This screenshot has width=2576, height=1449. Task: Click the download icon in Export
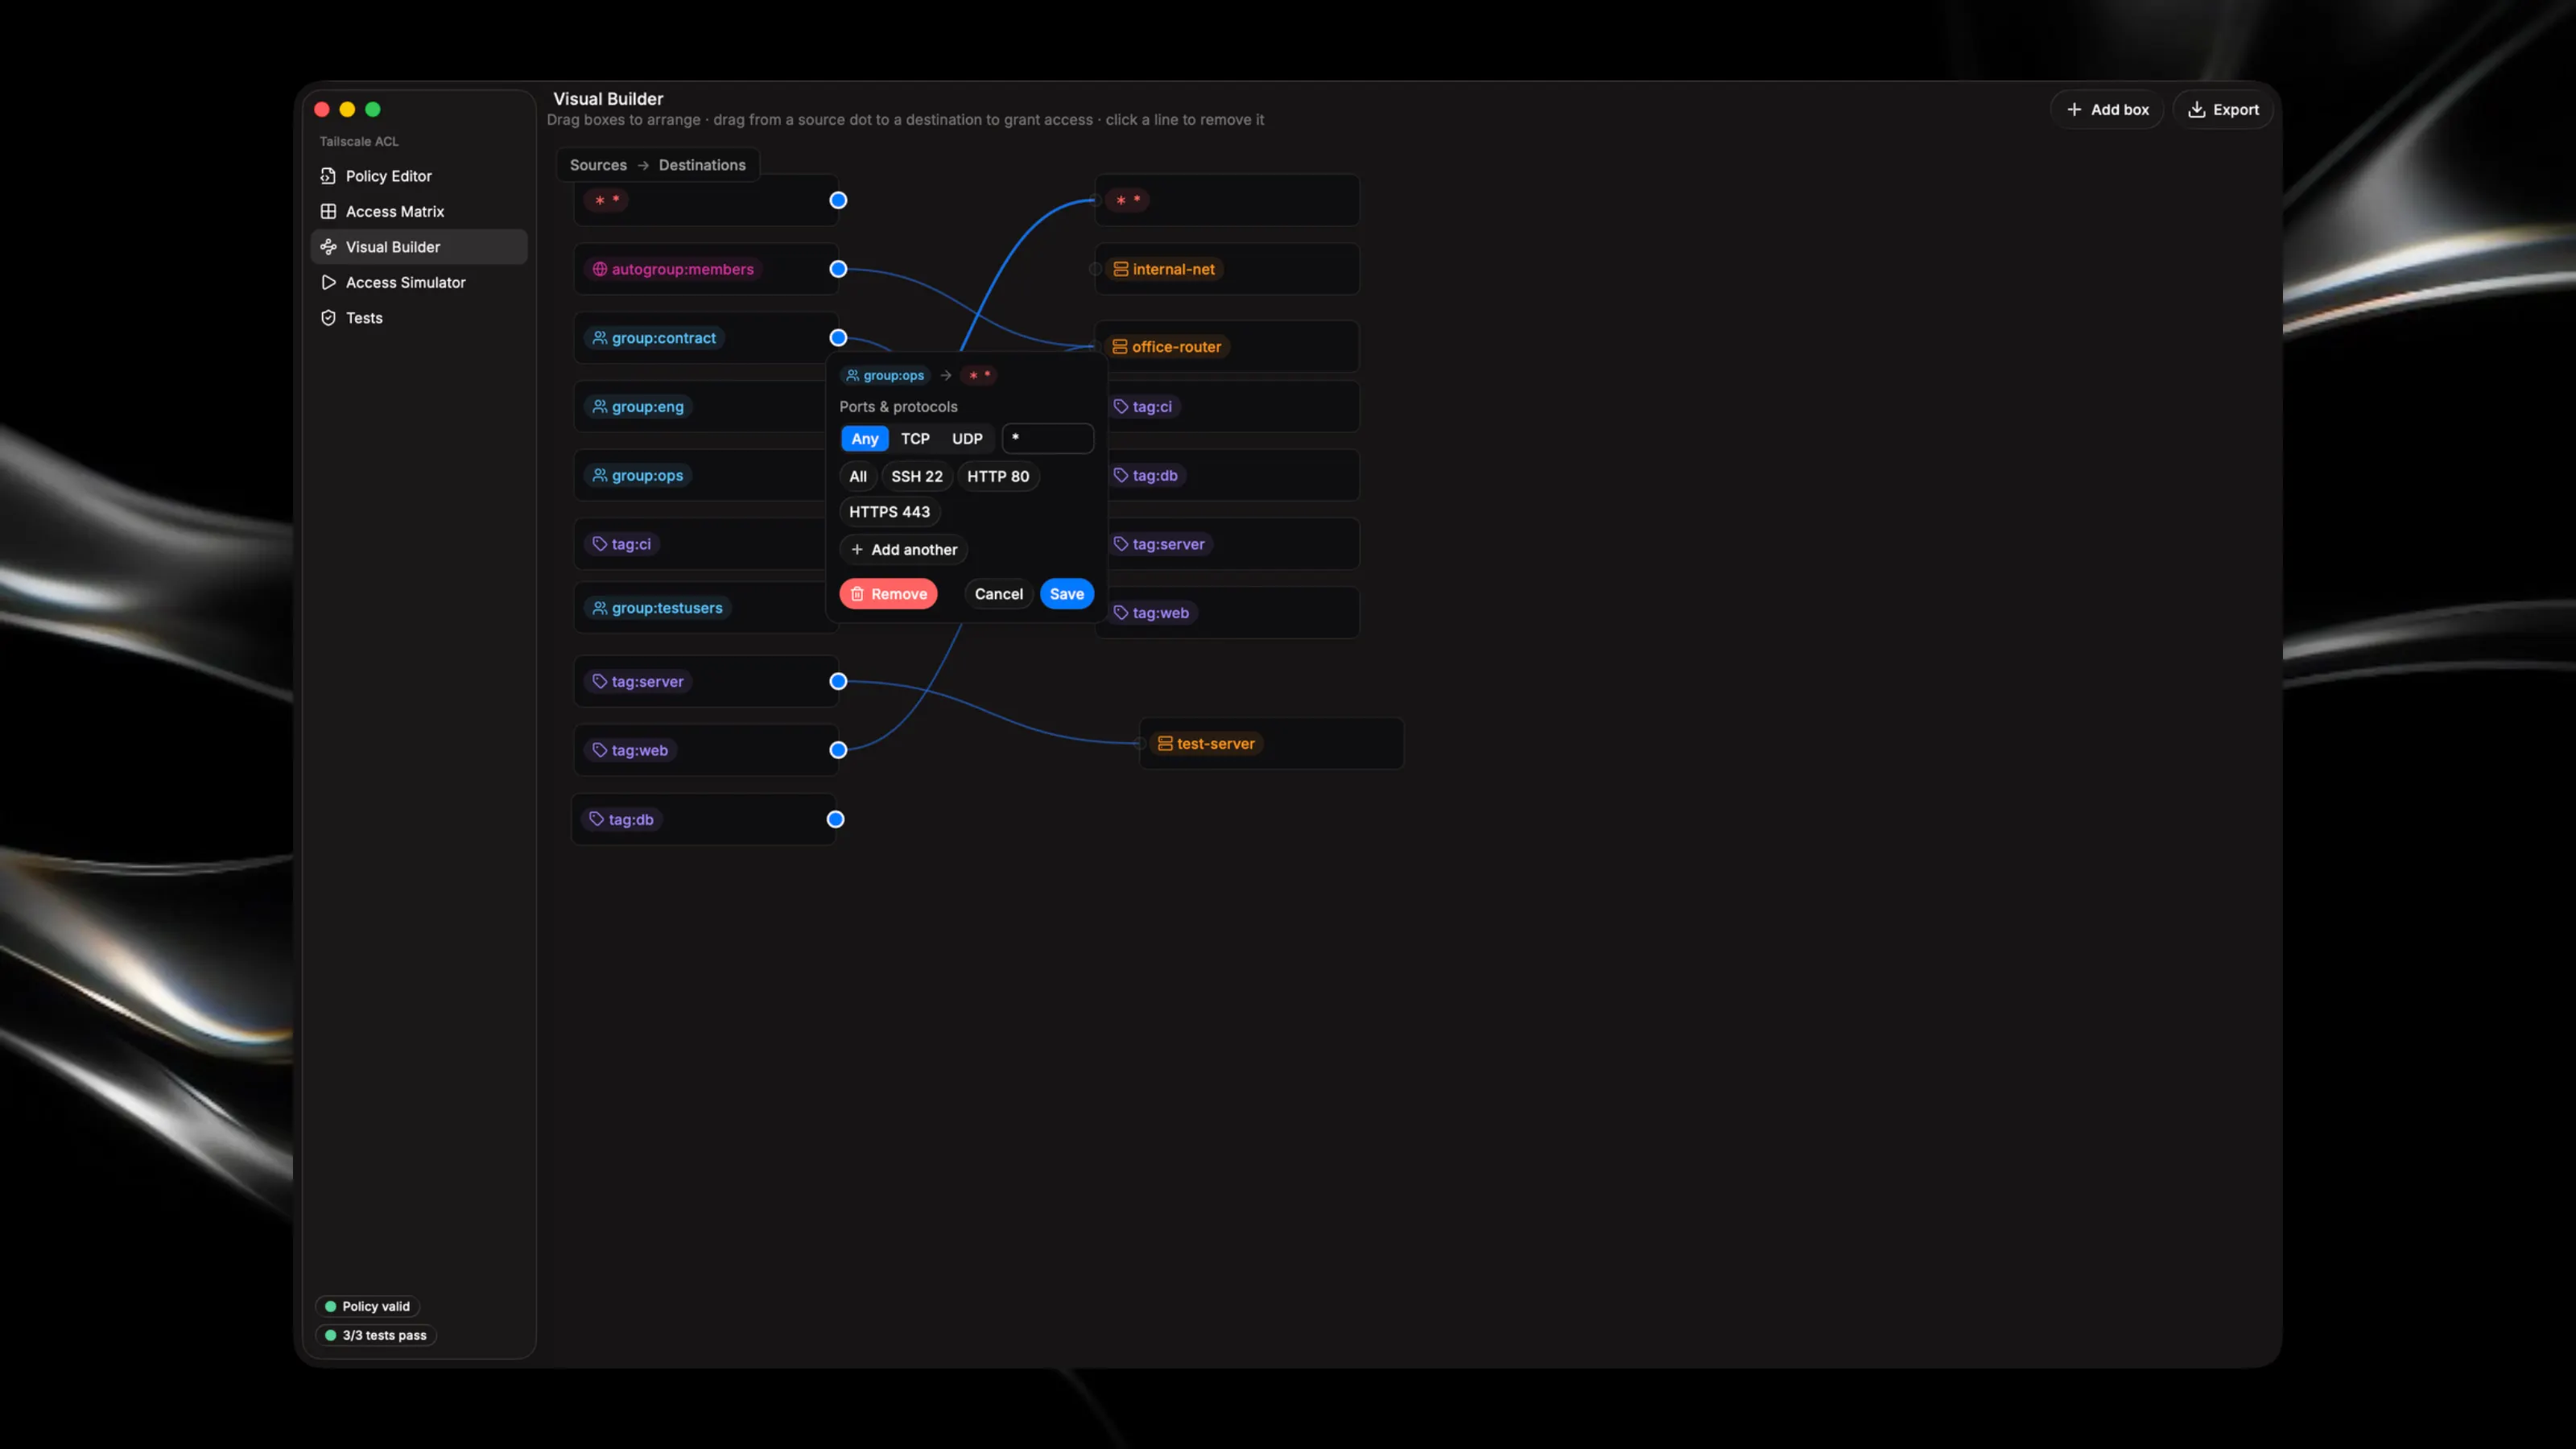click(x=2196, y=110)
